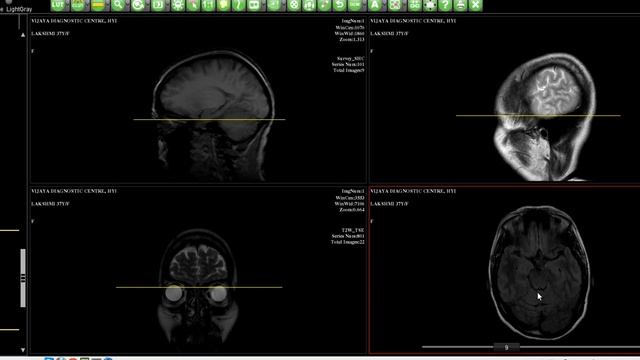Click the red-dotted grid layout icon
Image resolution: width=640 pixels, height=360 pixels.
pos(395,5)
